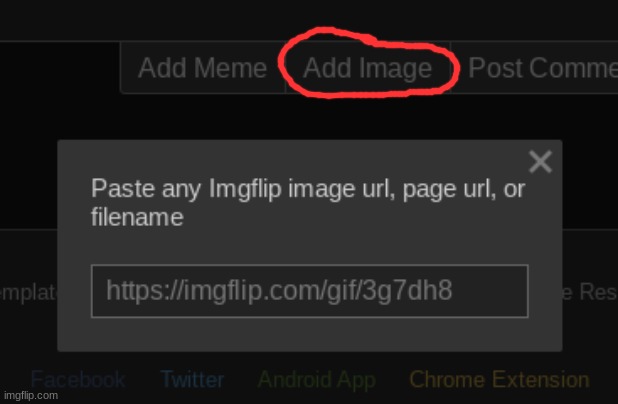
Task: Open the Twitter footer link
Action: pyautogui.click(x=192, y=380)
